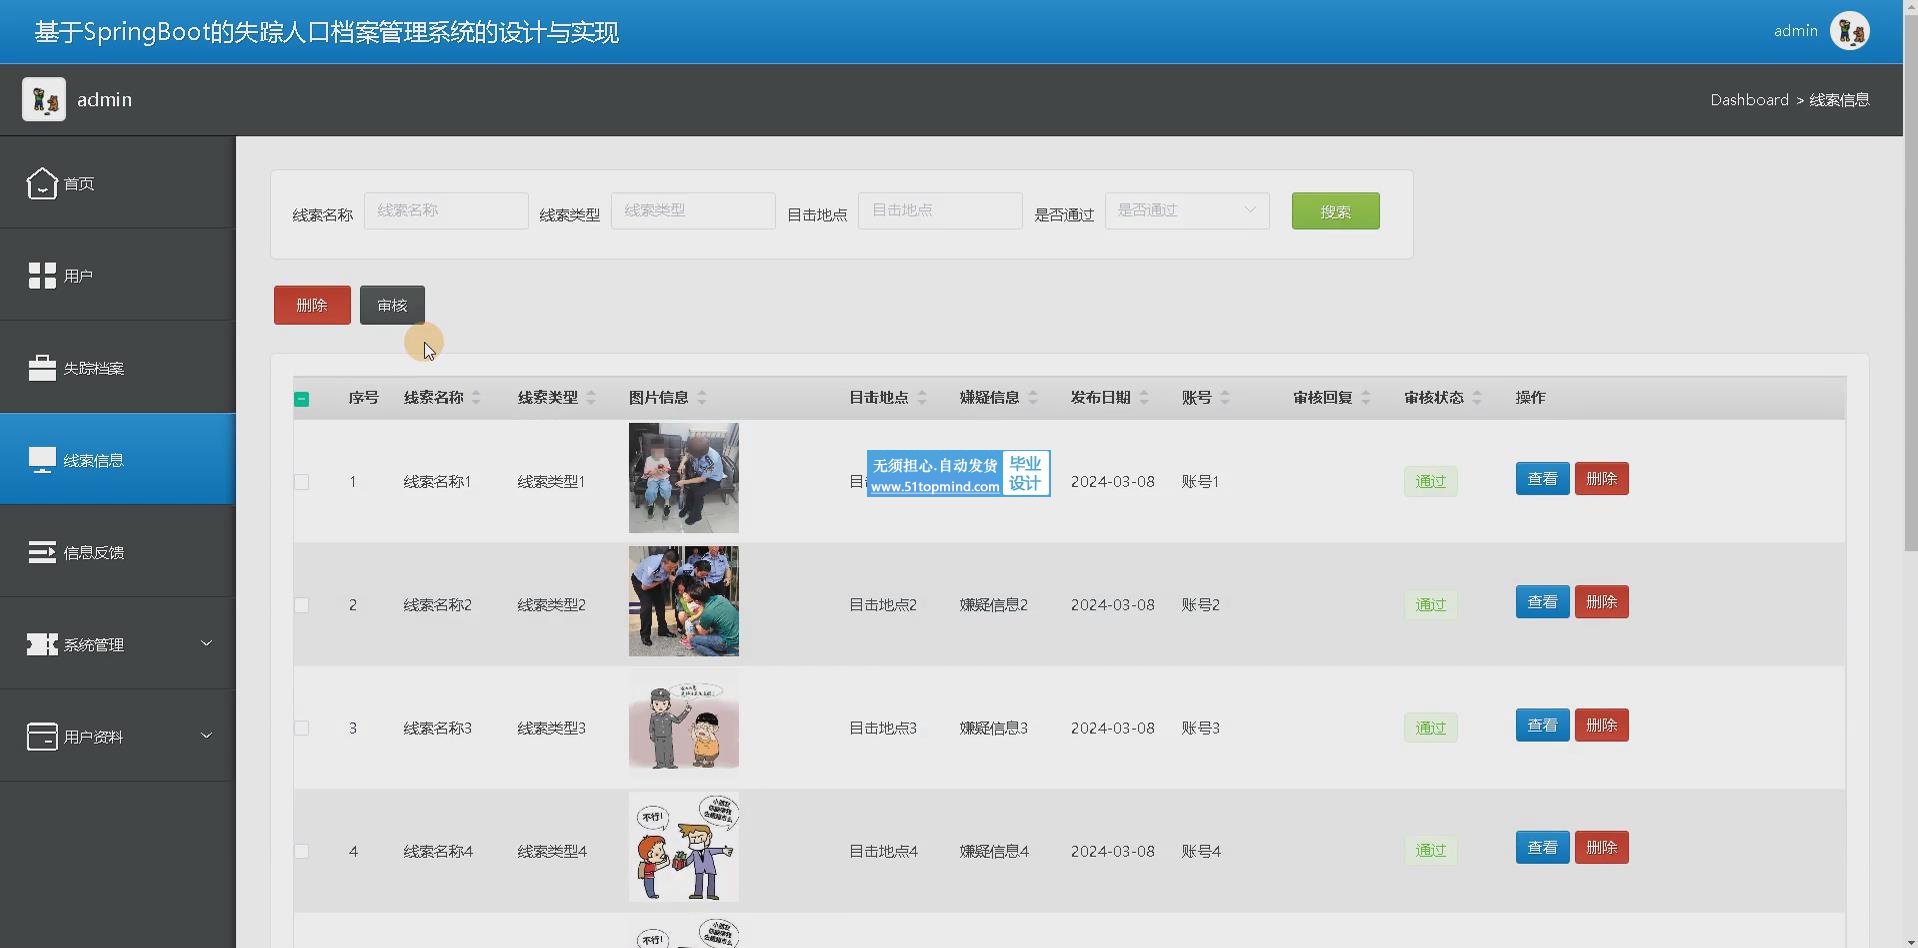Open the 系统管理 menu item
Screen dimensions: 1918x948
click(118, 644)
